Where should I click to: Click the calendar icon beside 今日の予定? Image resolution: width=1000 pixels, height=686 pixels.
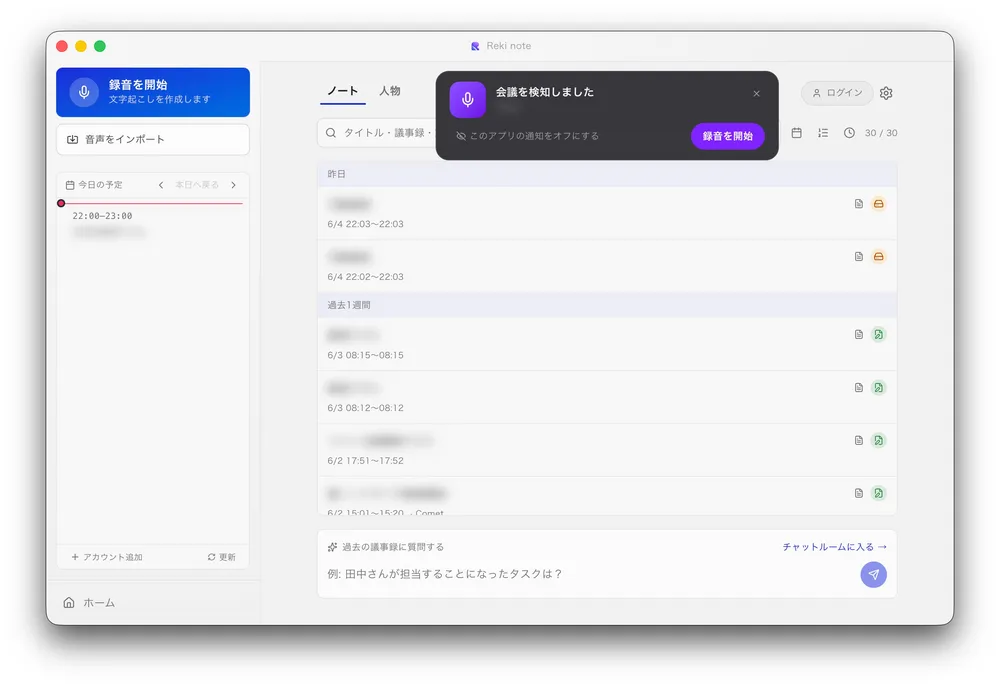(70, 185)
